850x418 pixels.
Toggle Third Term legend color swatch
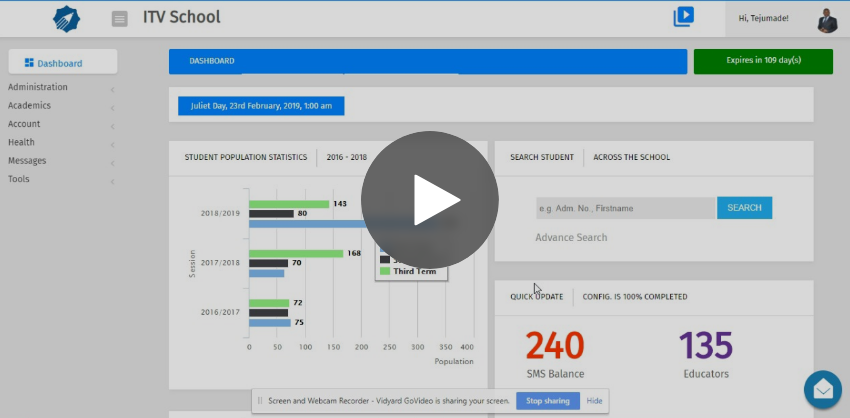pyautogui.click(x=384, y=271)
